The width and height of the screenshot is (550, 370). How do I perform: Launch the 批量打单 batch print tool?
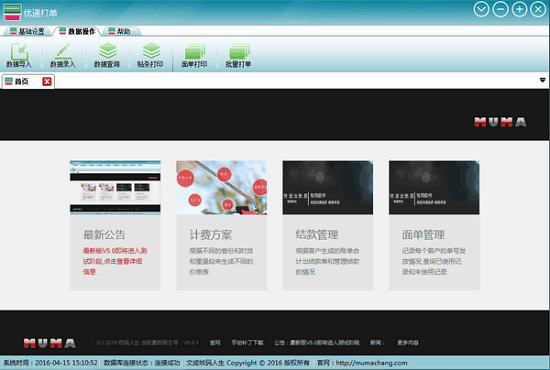click(x=239, y=55)
